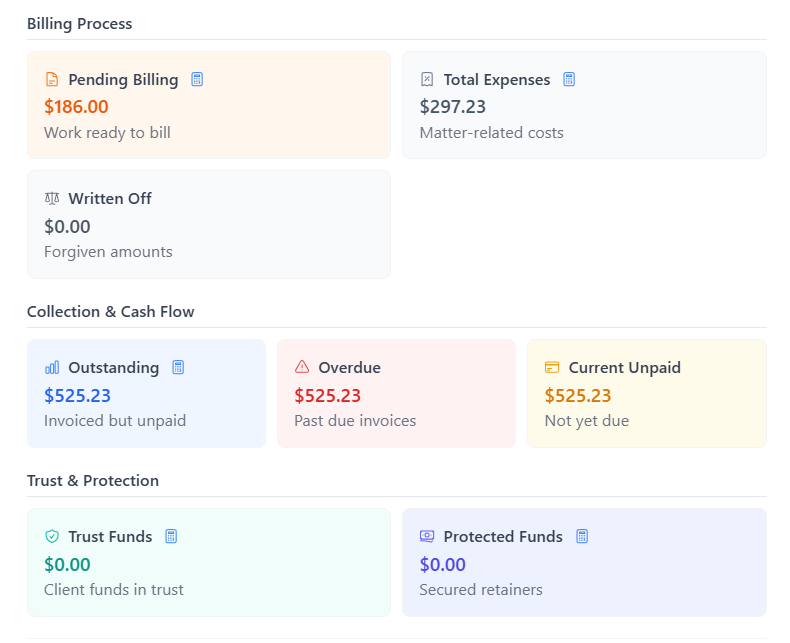790x643 pixels.
Task: Click the Total Expenses $297.23 value
Action: tap(453, 107)
